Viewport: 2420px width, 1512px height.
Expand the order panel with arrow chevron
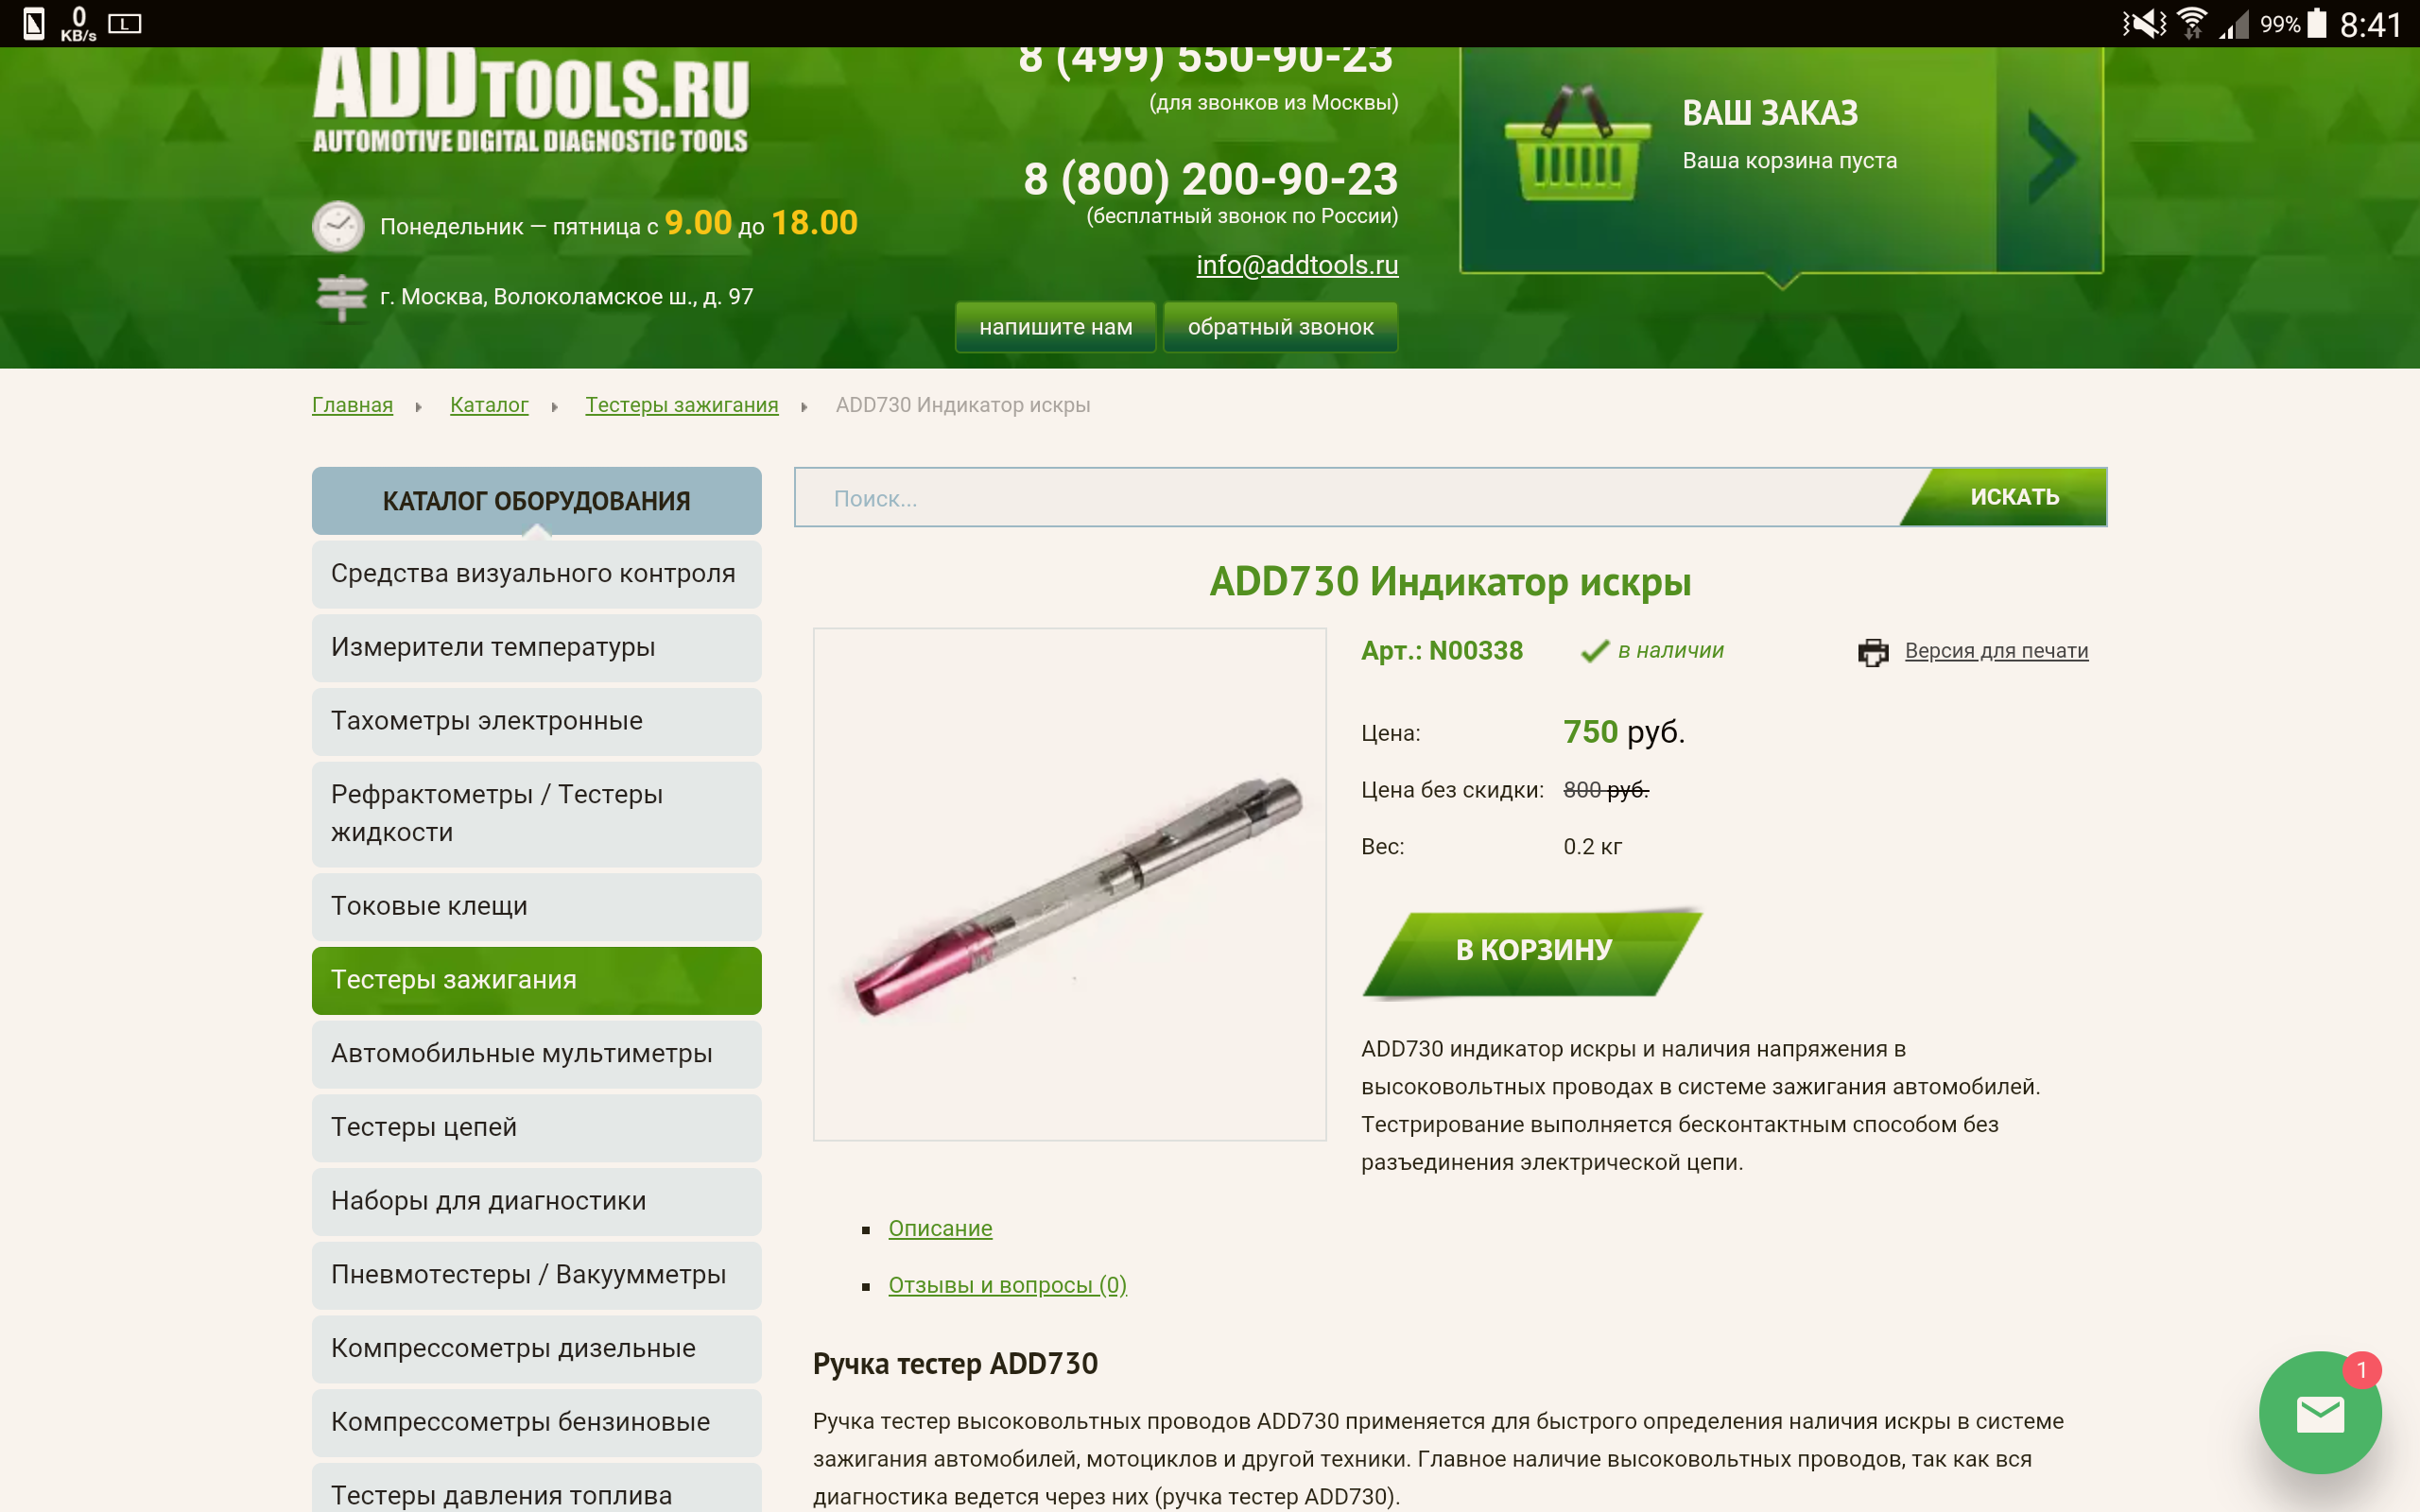click(2050, 159)
